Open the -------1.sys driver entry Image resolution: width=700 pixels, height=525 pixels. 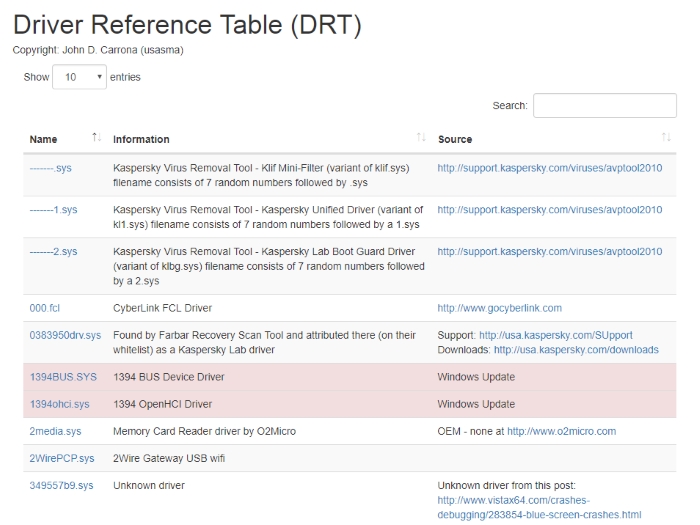click(54, 210)
